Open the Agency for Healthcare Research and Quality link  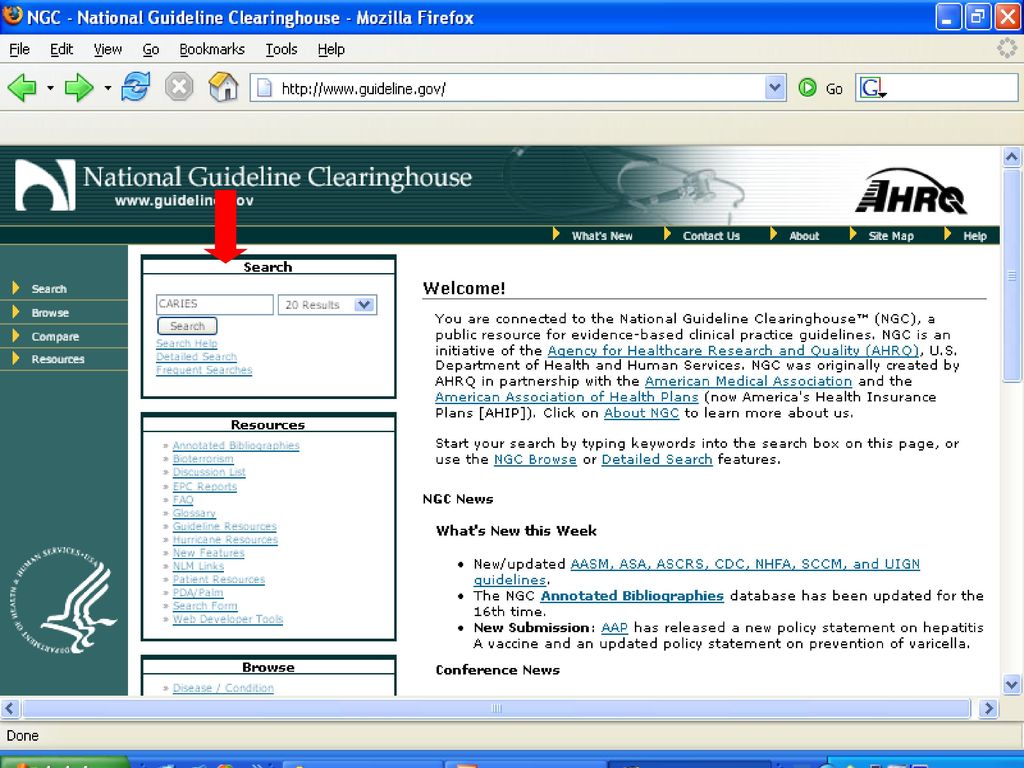click(x=733, y=350)
